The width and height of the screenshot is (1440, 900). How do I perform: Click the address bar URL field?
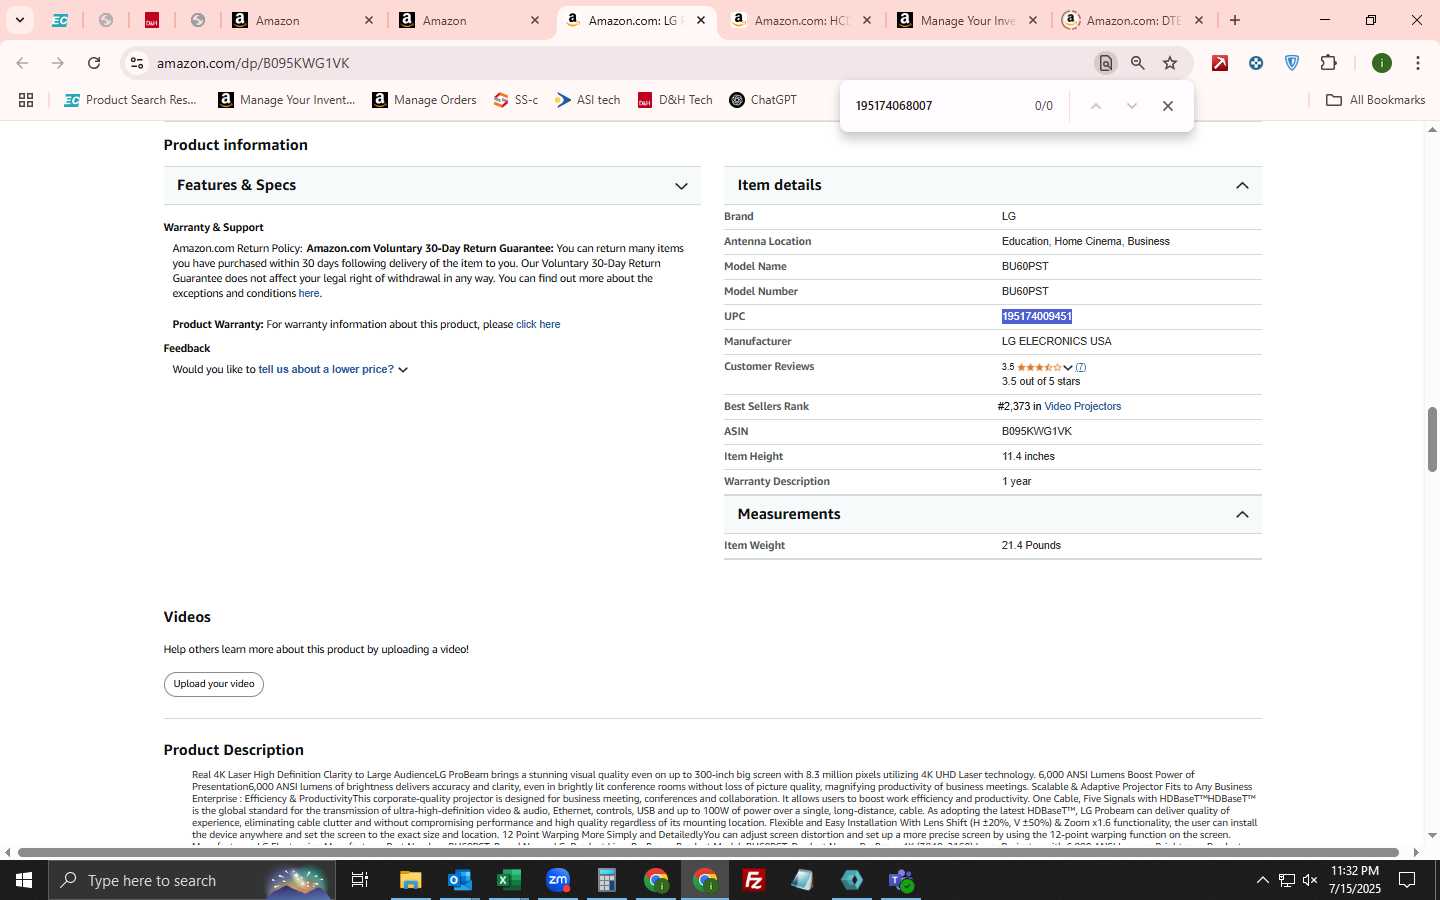[620, 63]
